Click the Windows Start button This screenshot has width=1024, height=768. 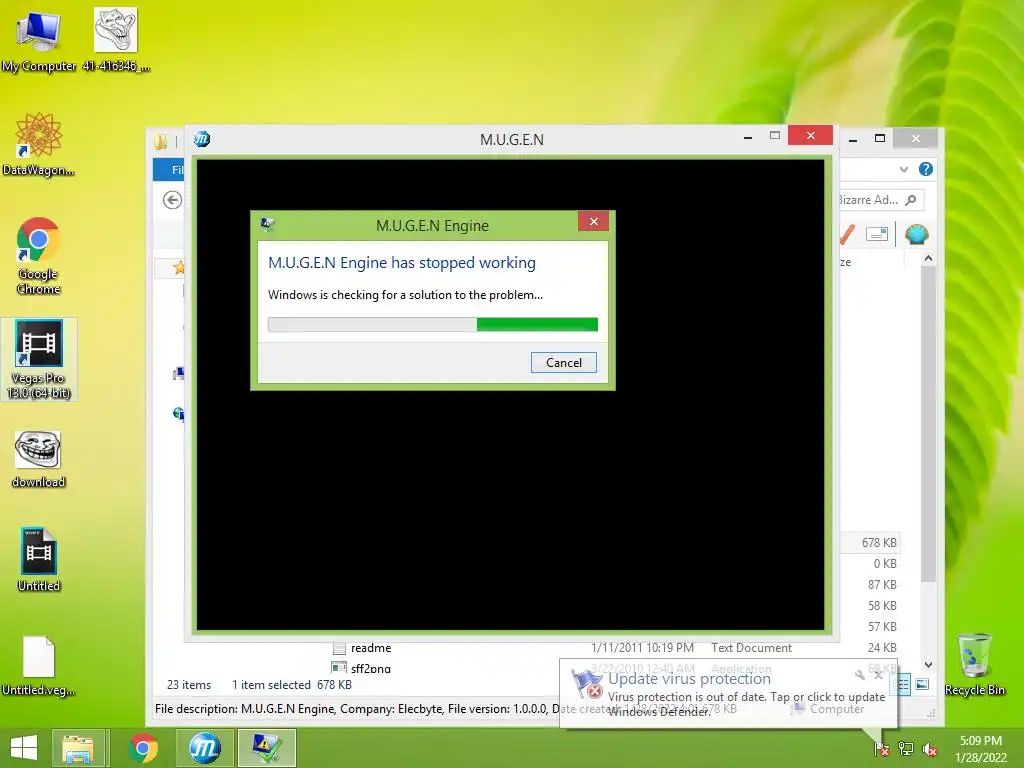coord(24,748)
